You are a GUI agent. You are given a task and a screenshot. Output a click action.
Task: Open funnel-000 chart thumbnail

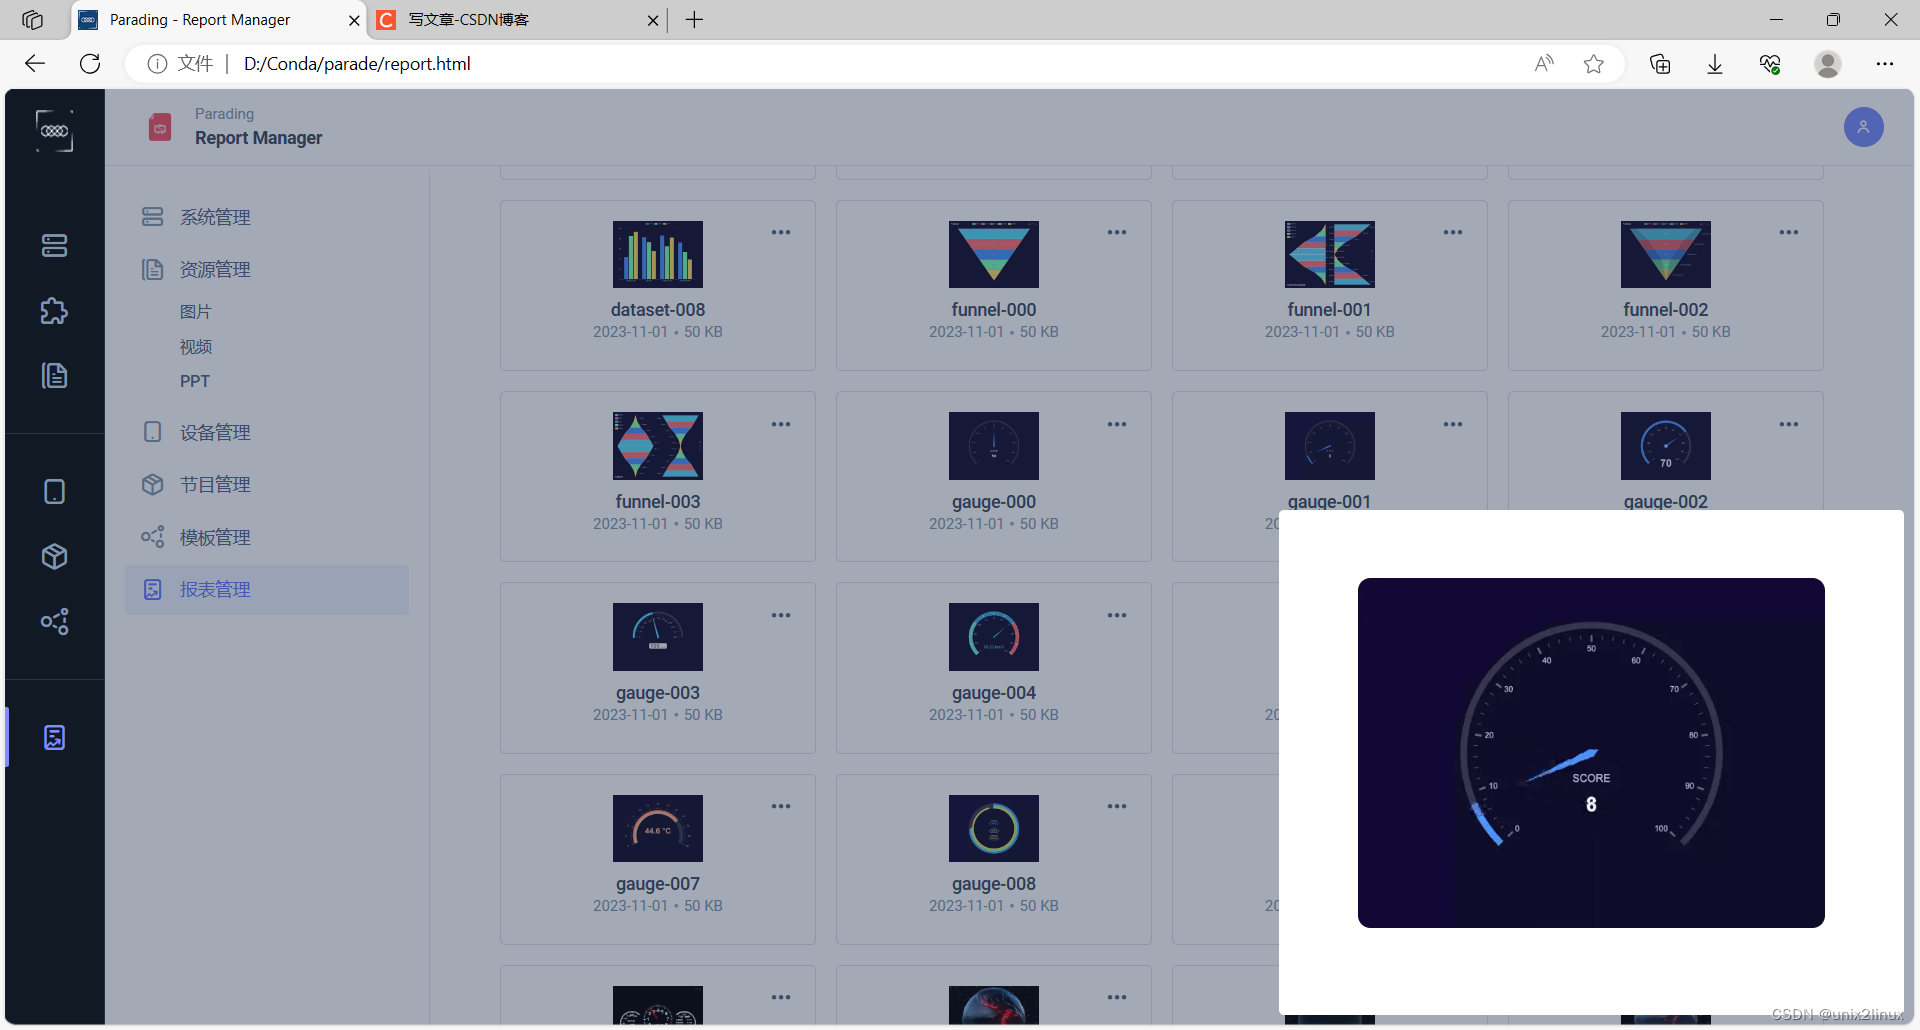[994, 254]
